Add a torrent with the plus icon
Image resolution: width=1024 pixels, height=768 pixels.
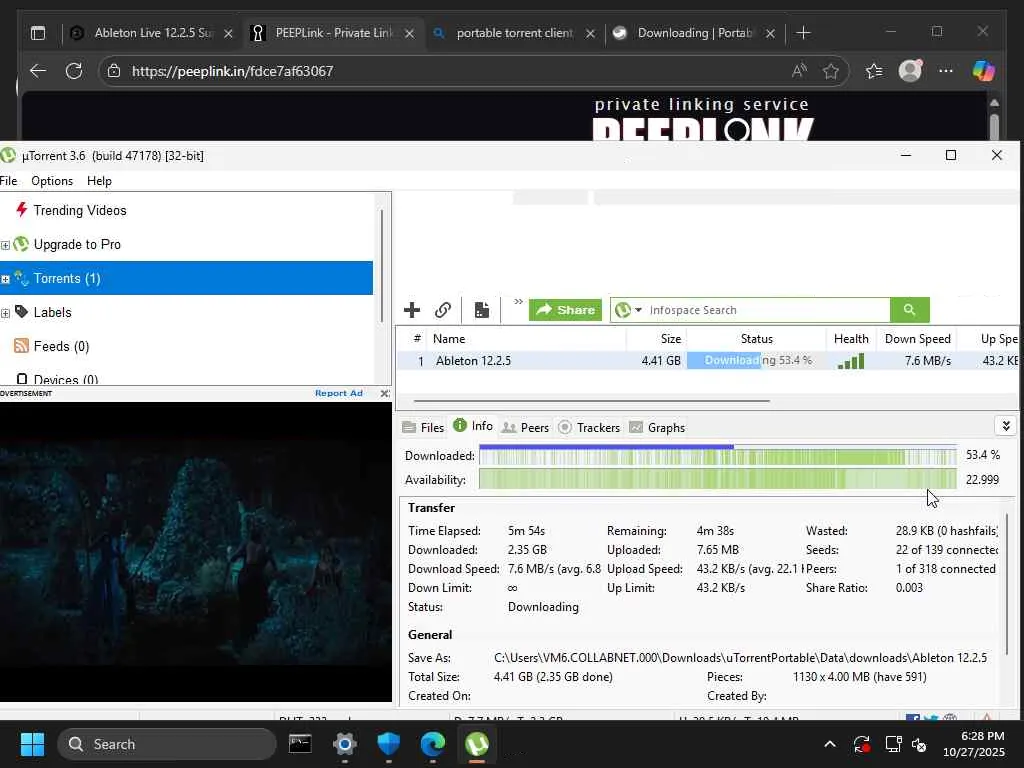(411, 310)
